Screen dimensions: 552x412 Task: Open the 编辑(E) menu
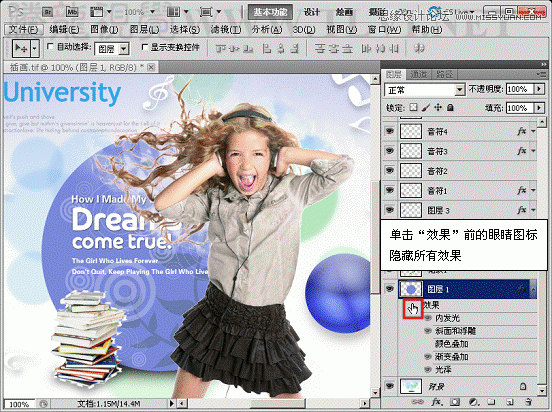[64, 30]
